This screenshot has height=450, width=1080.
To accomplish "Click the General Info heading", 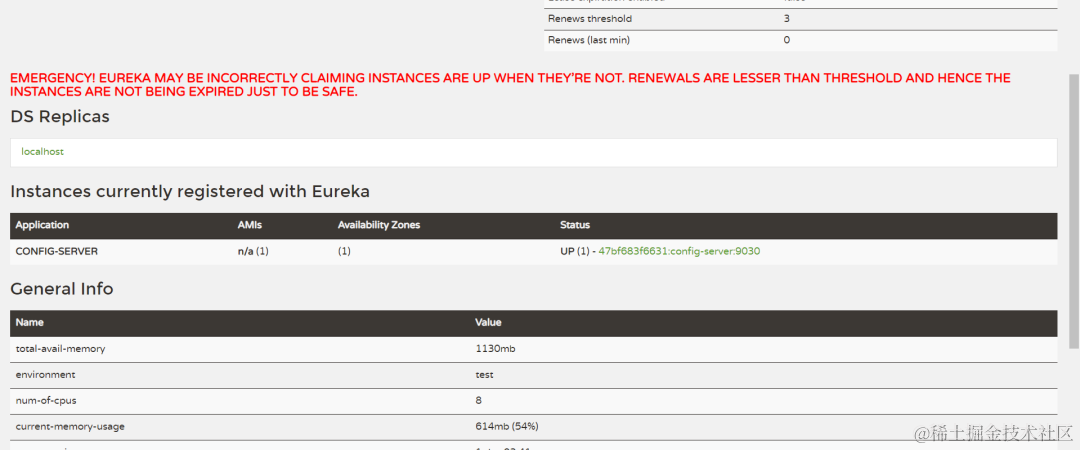I will pyautogui.click(x=62, y=289).
